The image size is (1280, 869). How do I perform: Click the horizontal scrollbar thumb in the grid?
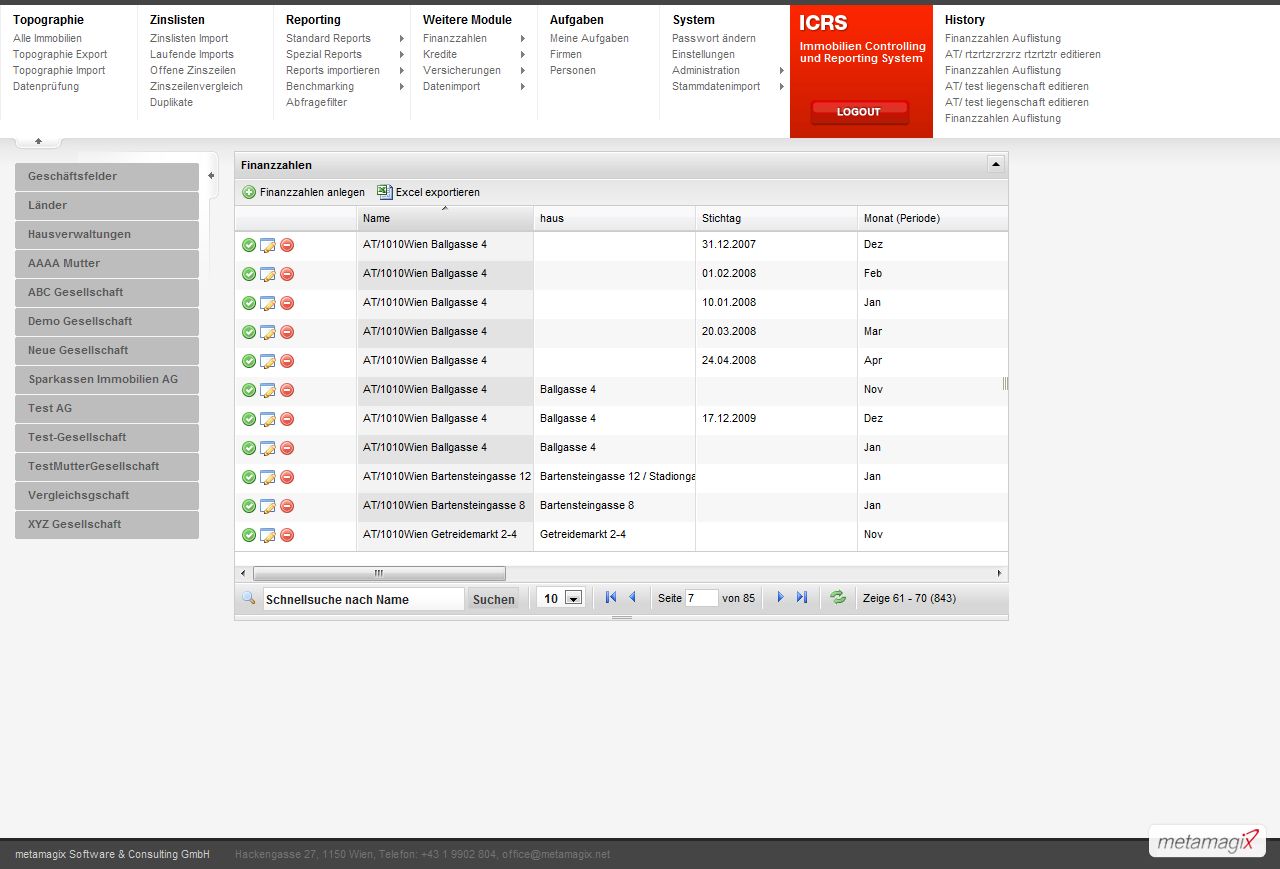[379, 573]
